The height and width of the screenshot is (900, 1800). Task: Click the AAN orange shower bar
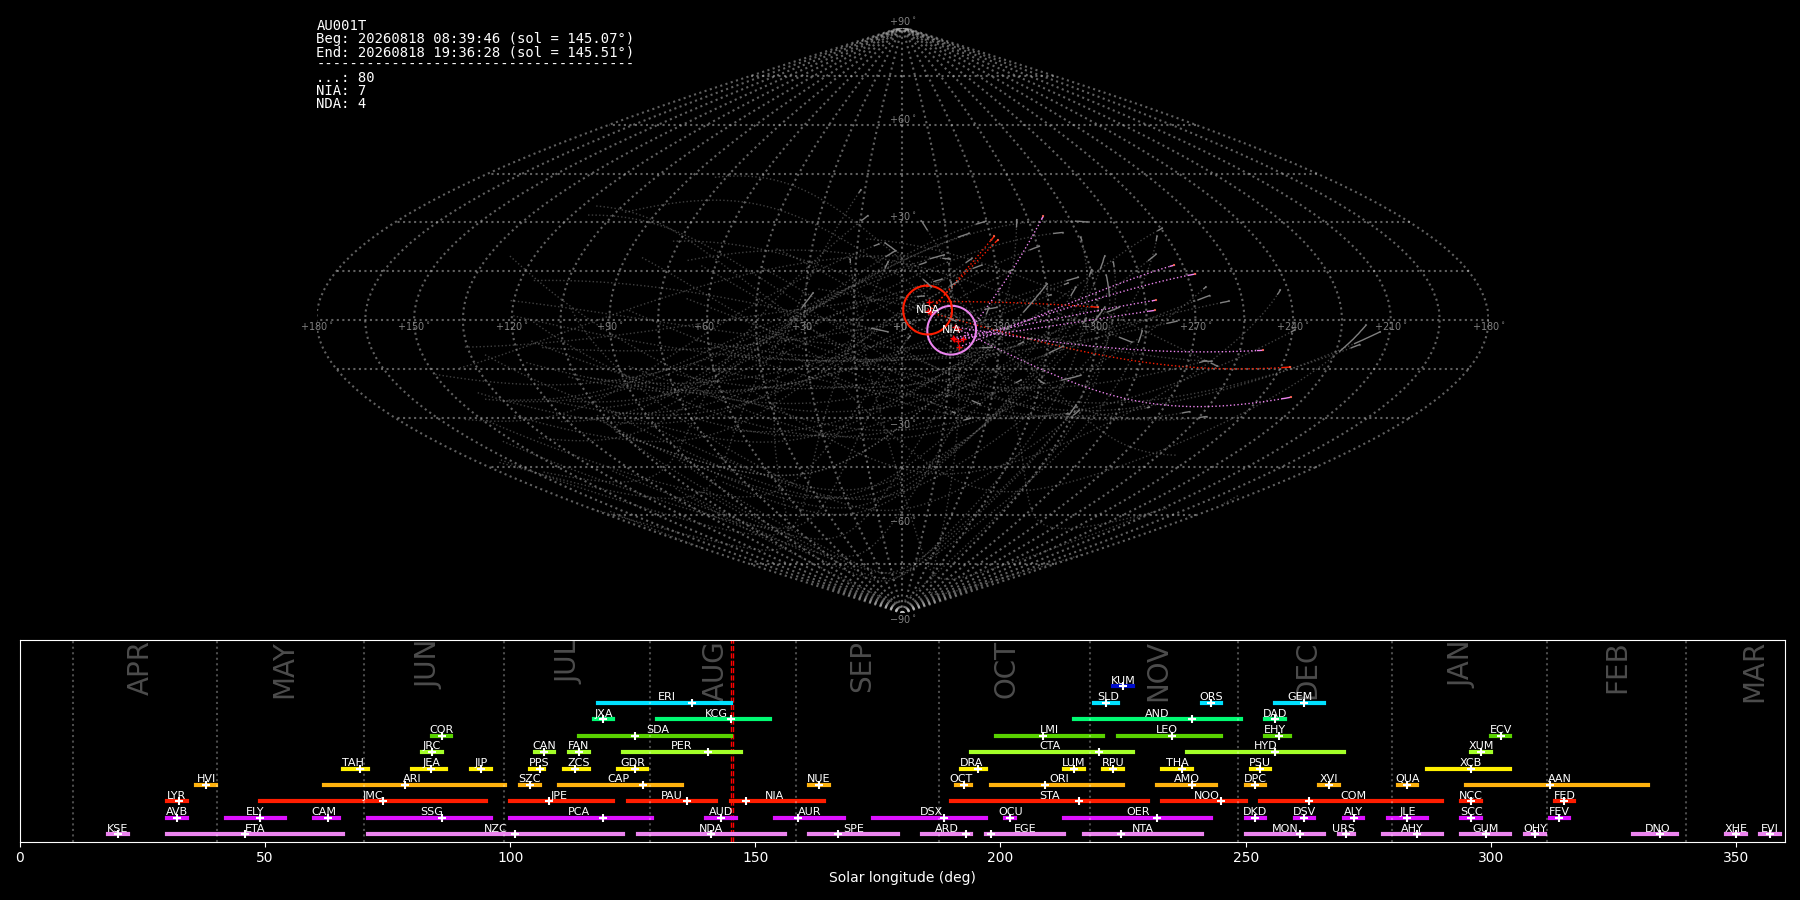click(x=1557, y=785)
